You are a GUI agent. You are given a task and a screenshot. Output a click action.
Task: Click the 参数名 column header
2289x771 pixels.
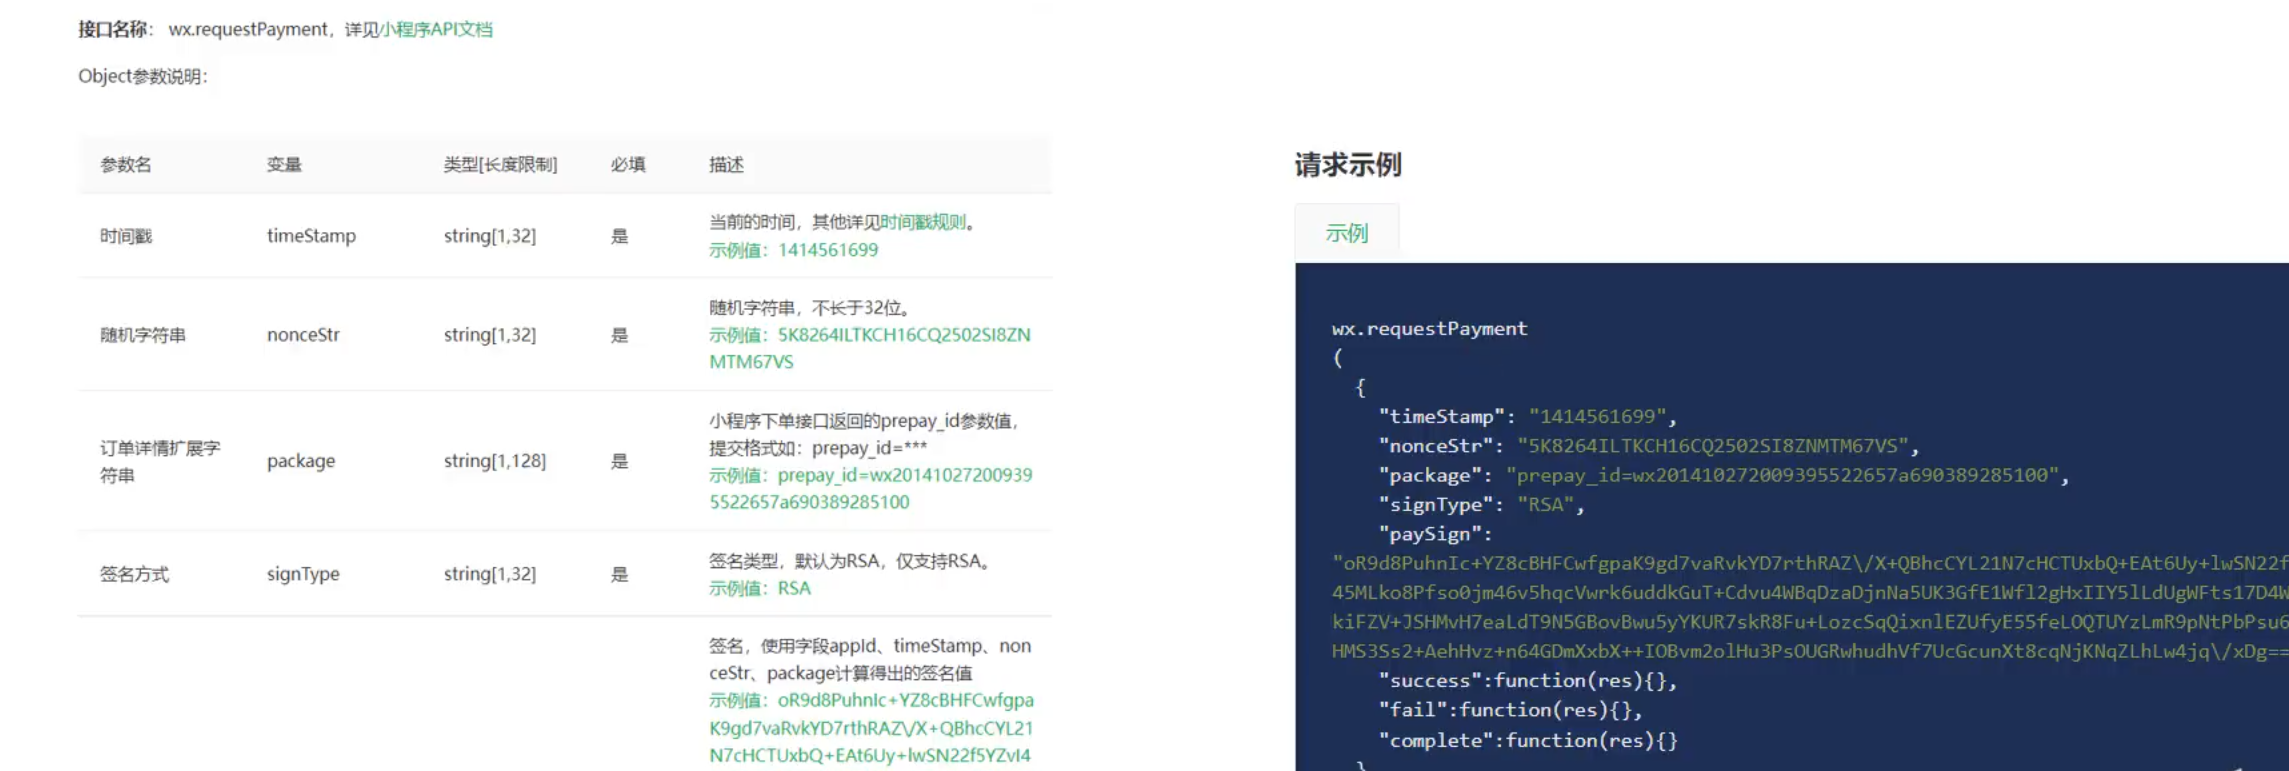tap(126, 165)
